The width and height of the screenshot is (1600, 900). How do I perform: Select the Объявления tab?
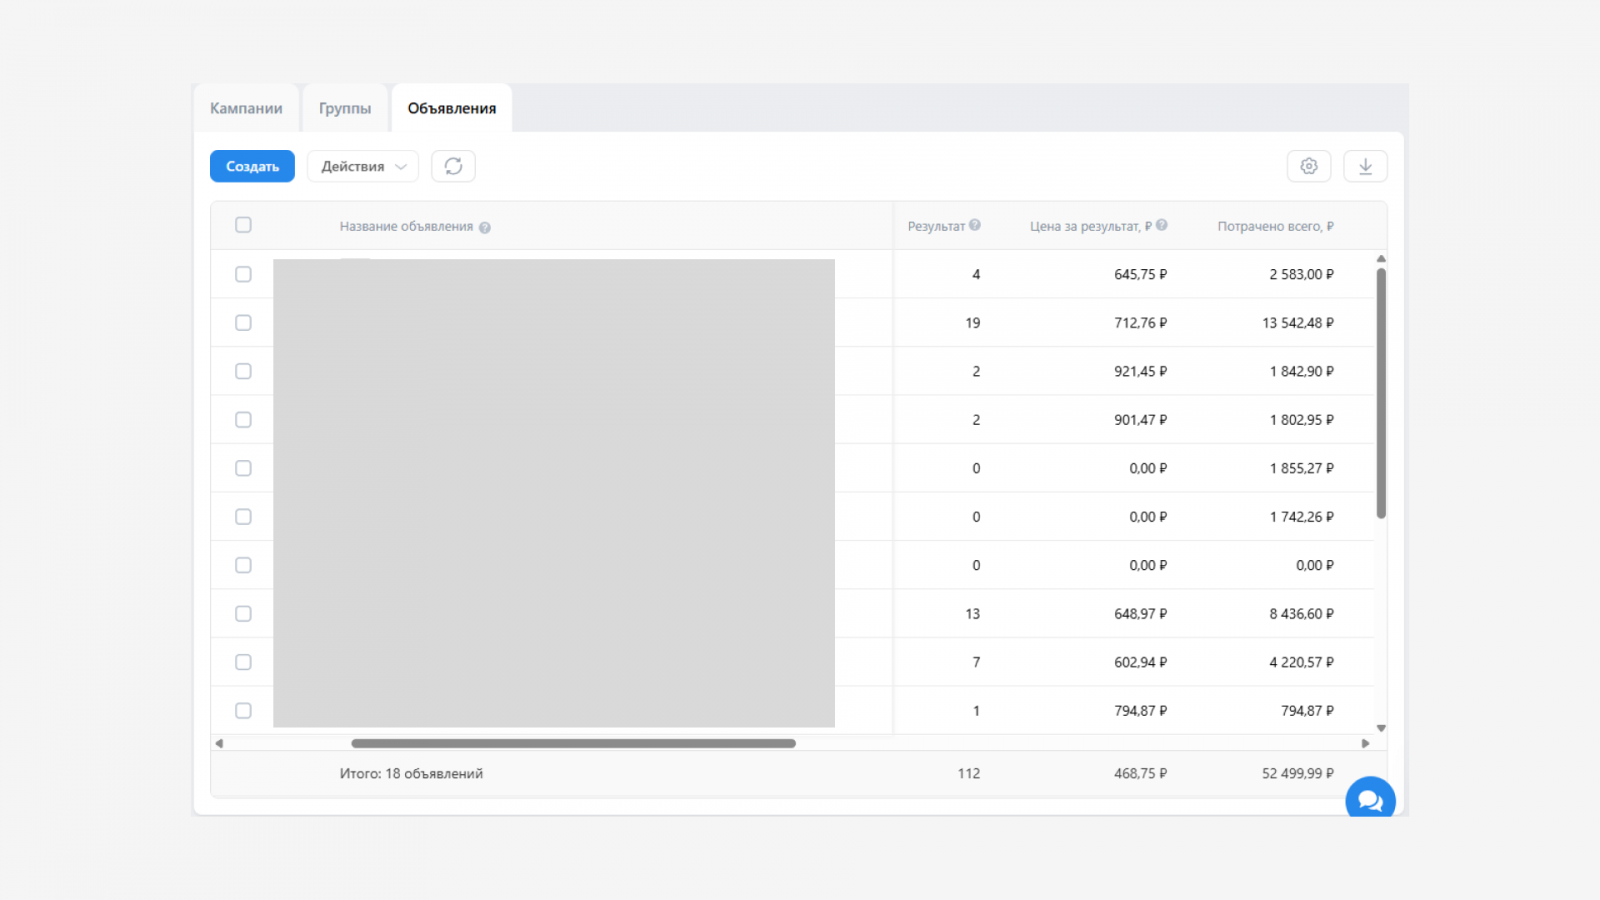tap(452, 108)
